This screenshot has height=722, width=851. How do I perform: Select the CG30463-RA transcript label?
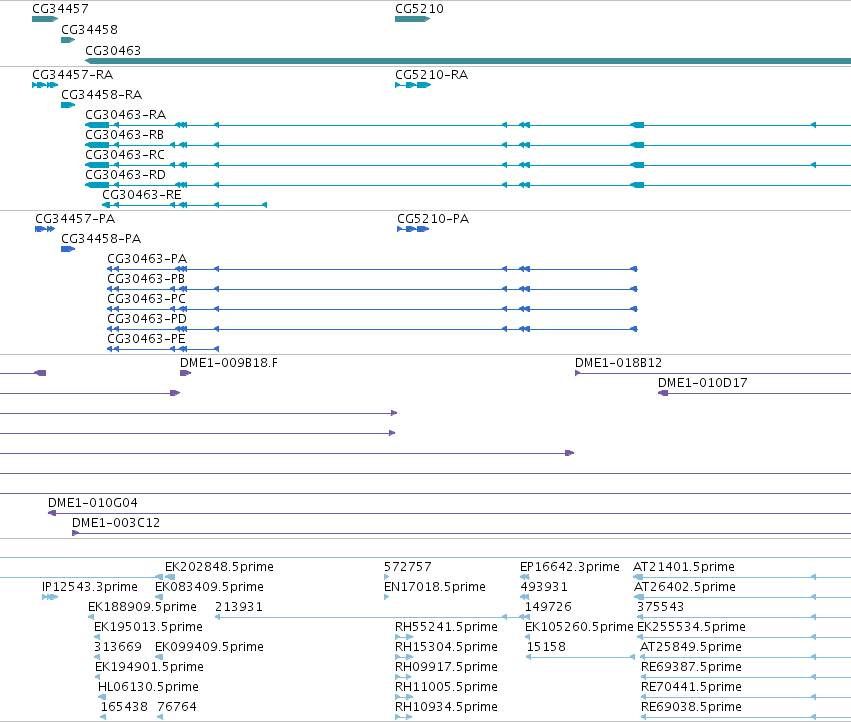point(125,115)
